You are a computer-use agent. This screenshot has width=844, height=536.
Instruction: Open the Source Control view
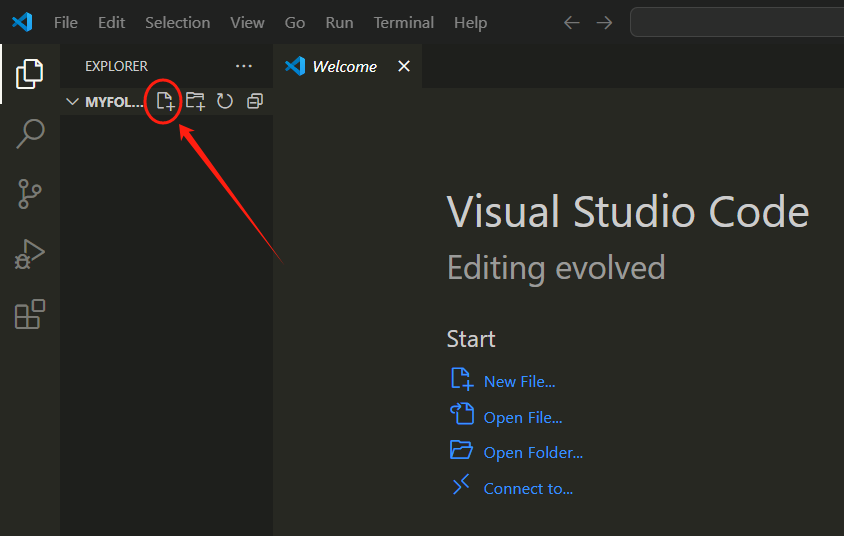[30, 194]
